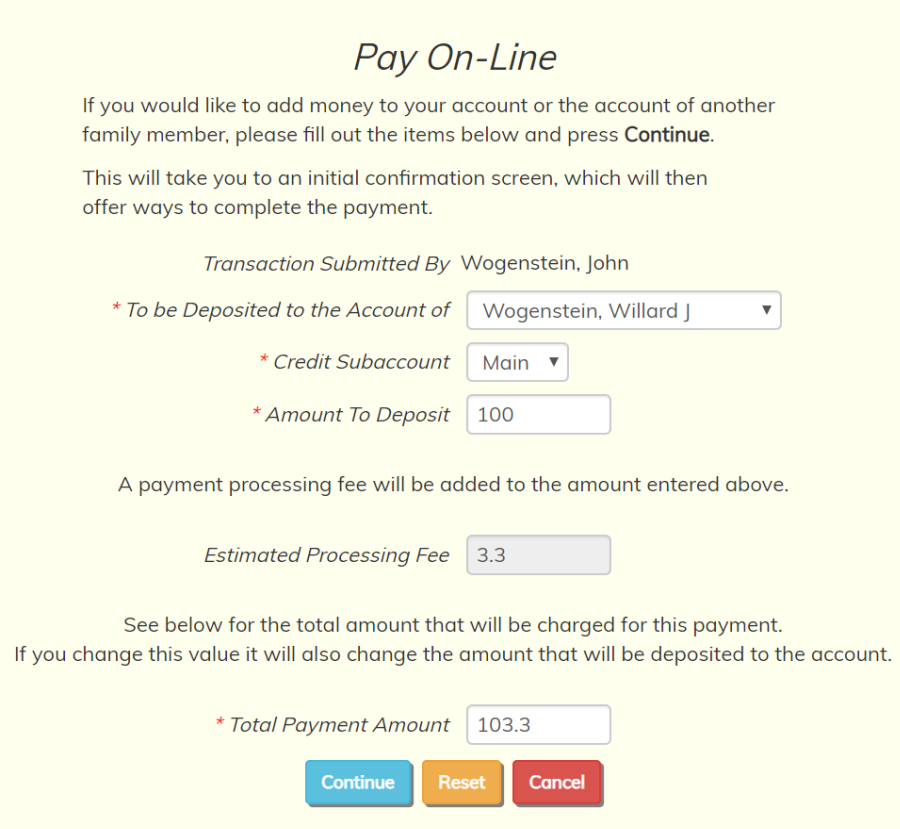Expand the Credit Subaccount dropdown

(517, 362)
